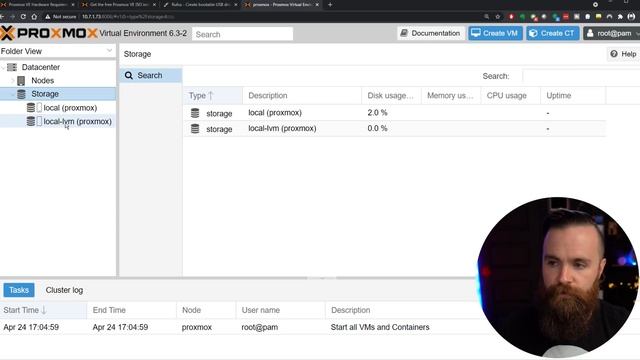This screenshot has height=360, width=640.
Task: Select the local-lvm (proxmox) row in the grid
Action: point(394,129)
